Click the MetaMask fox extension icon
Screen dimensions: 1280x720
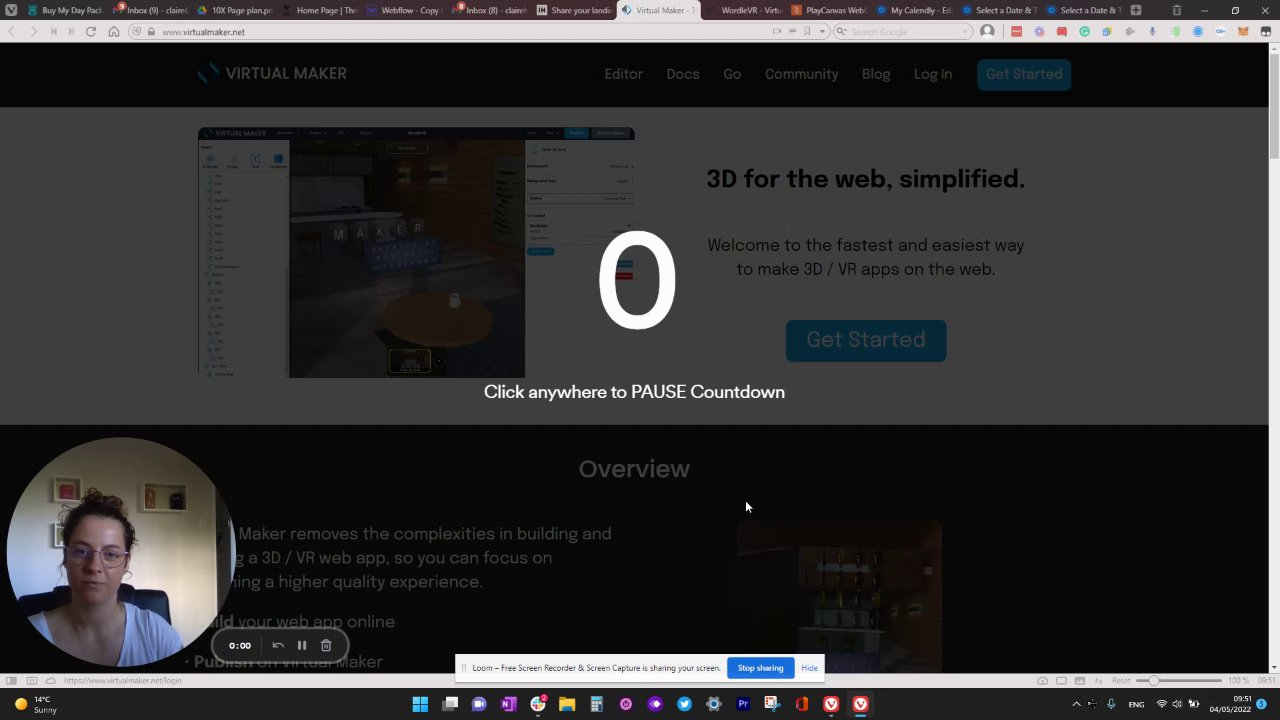(x=1243, y=32)
